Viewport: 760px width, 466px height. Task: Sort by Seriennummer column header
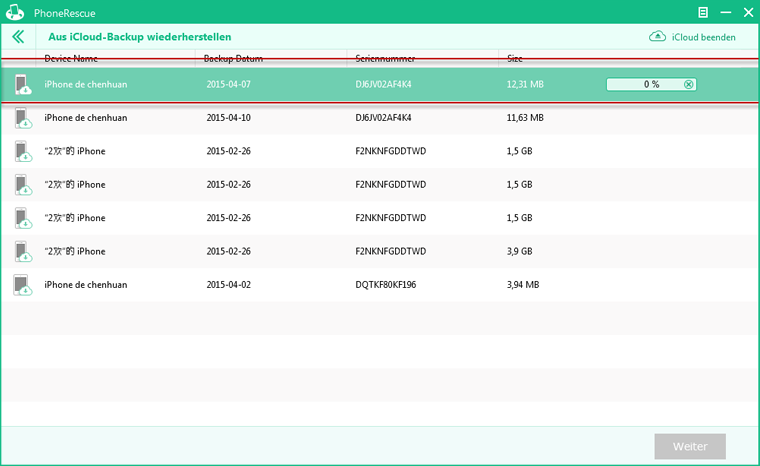point(385,59)
